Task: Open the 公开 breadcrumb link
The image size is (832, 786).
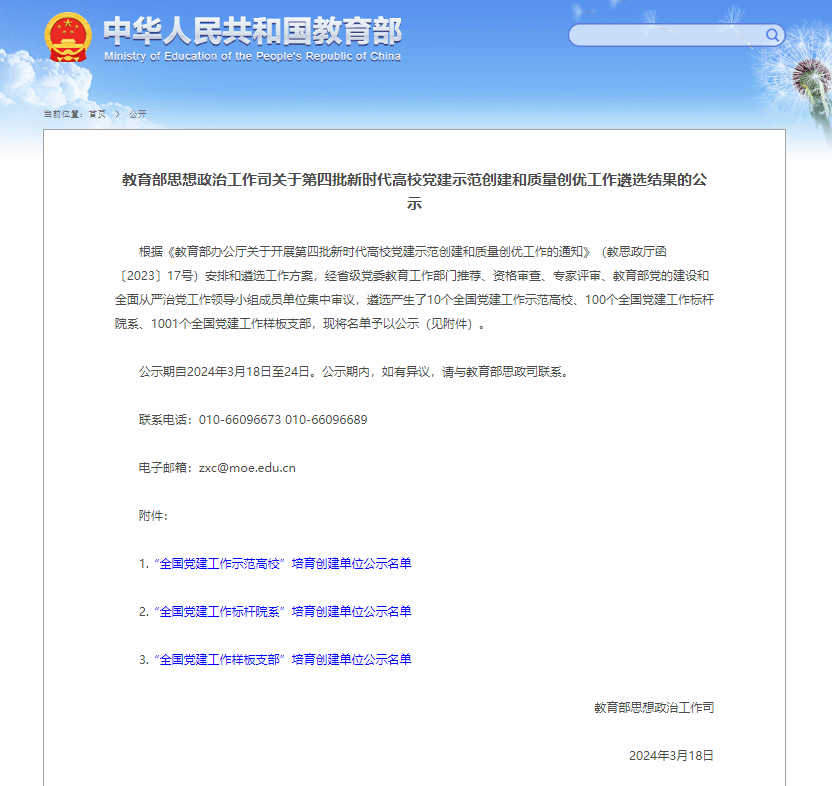Action: [137, 114]
